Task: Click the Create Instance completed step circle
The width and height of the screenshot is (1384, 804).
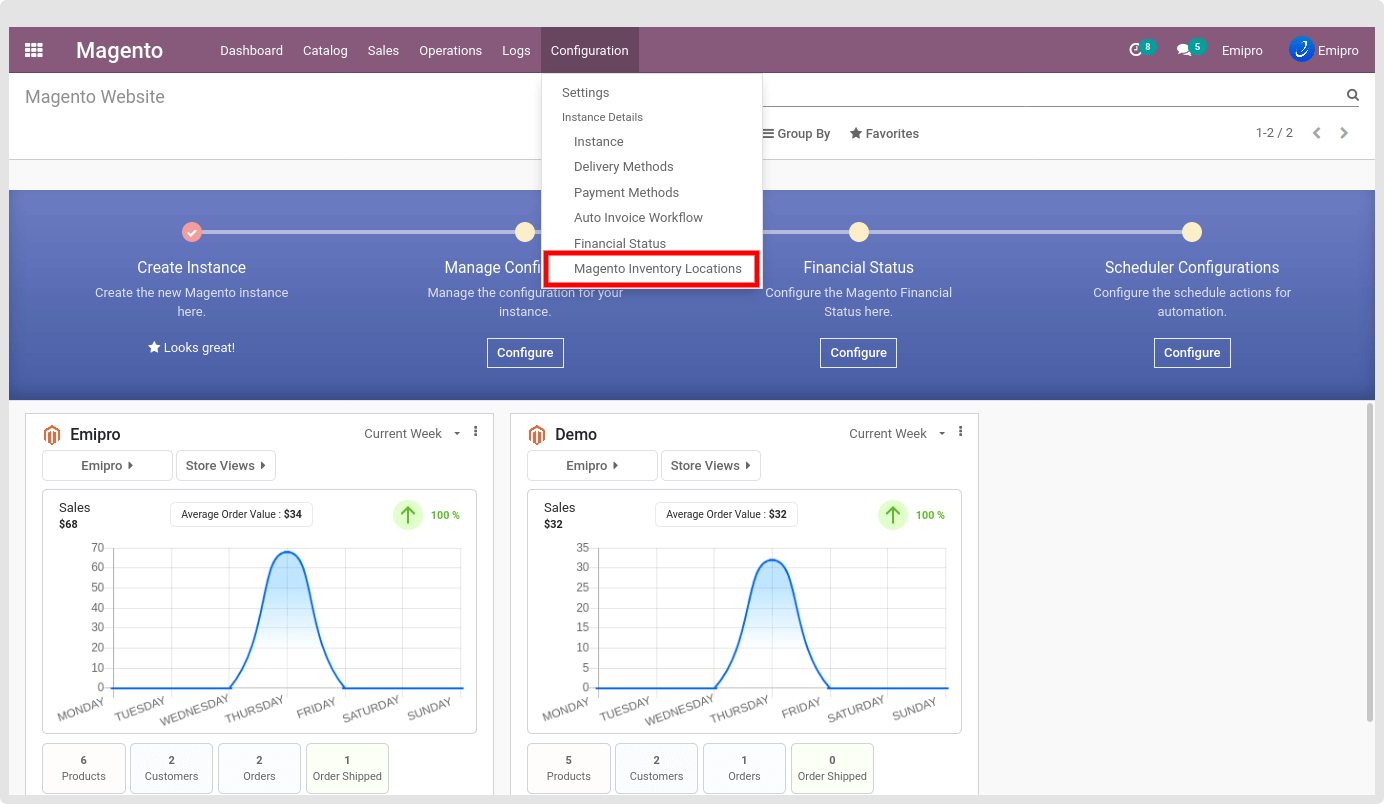Action: pos(192,232)
